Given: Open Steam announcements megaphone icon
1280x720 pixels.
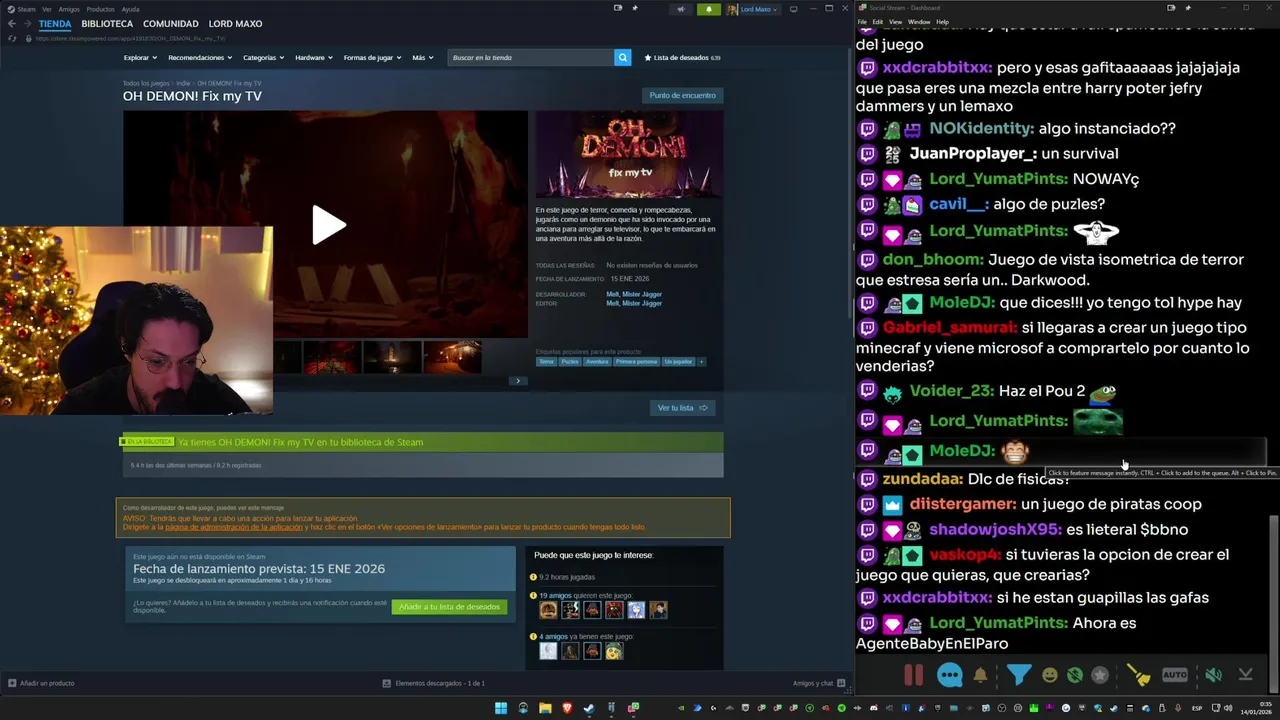Looking at the screenshot, I should (x=681, y=9).
